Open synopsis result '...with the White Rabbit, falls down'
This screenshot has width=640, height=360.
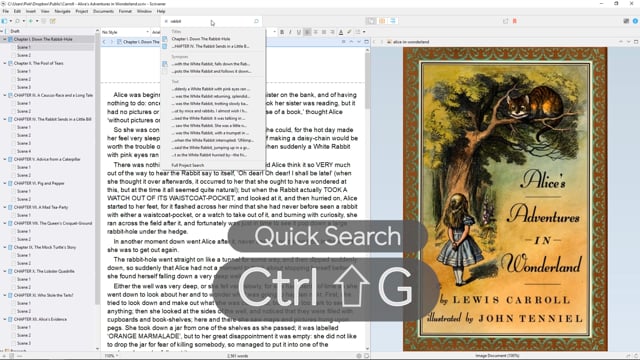(211, 64)
